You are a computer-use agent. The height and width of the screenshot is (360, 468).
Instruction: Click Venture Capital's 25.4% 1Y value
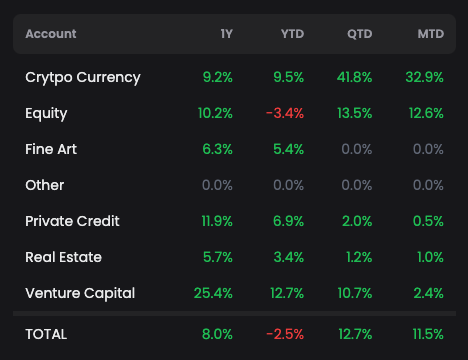[213, 293]
